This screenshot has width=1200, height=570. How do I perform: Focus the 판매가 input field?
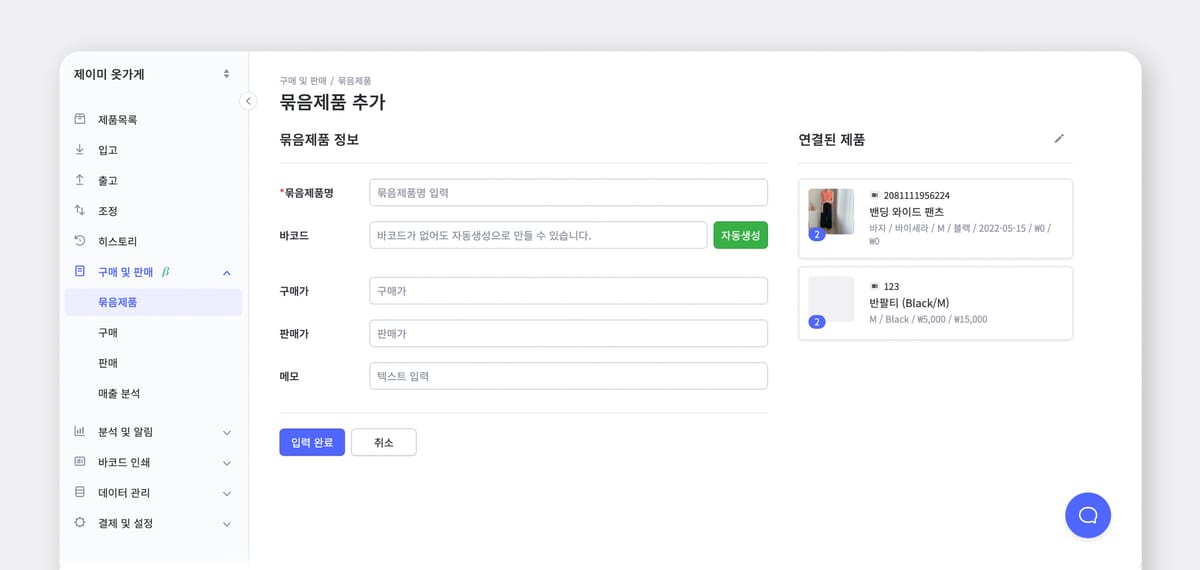568,333
